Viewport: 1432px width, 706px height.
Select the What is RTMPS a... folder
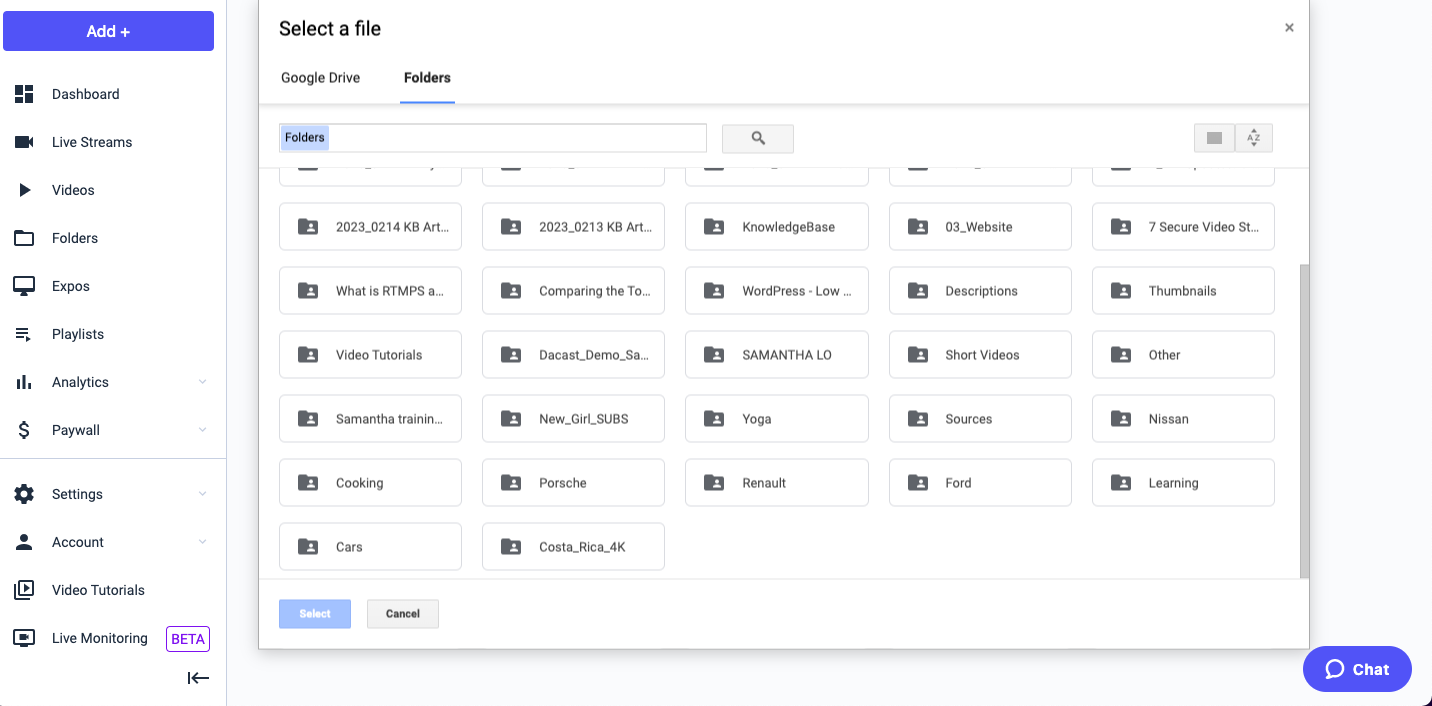point(370,291)
